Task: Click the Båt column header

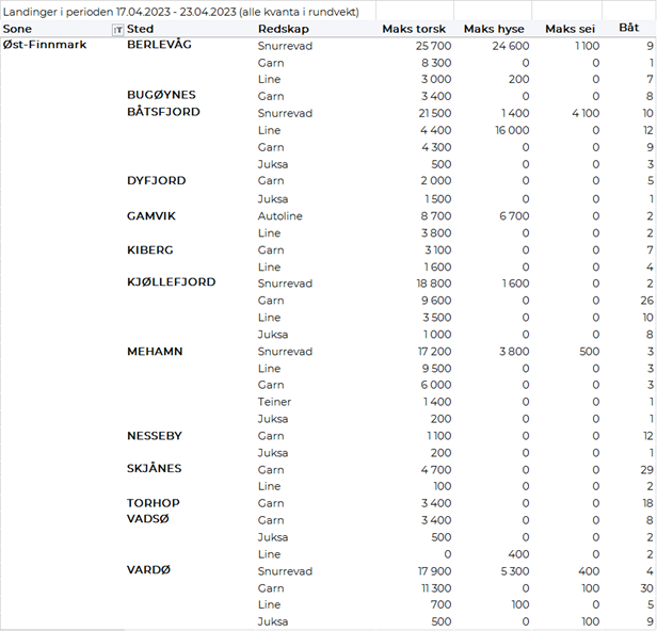Action: coord(629,30)
